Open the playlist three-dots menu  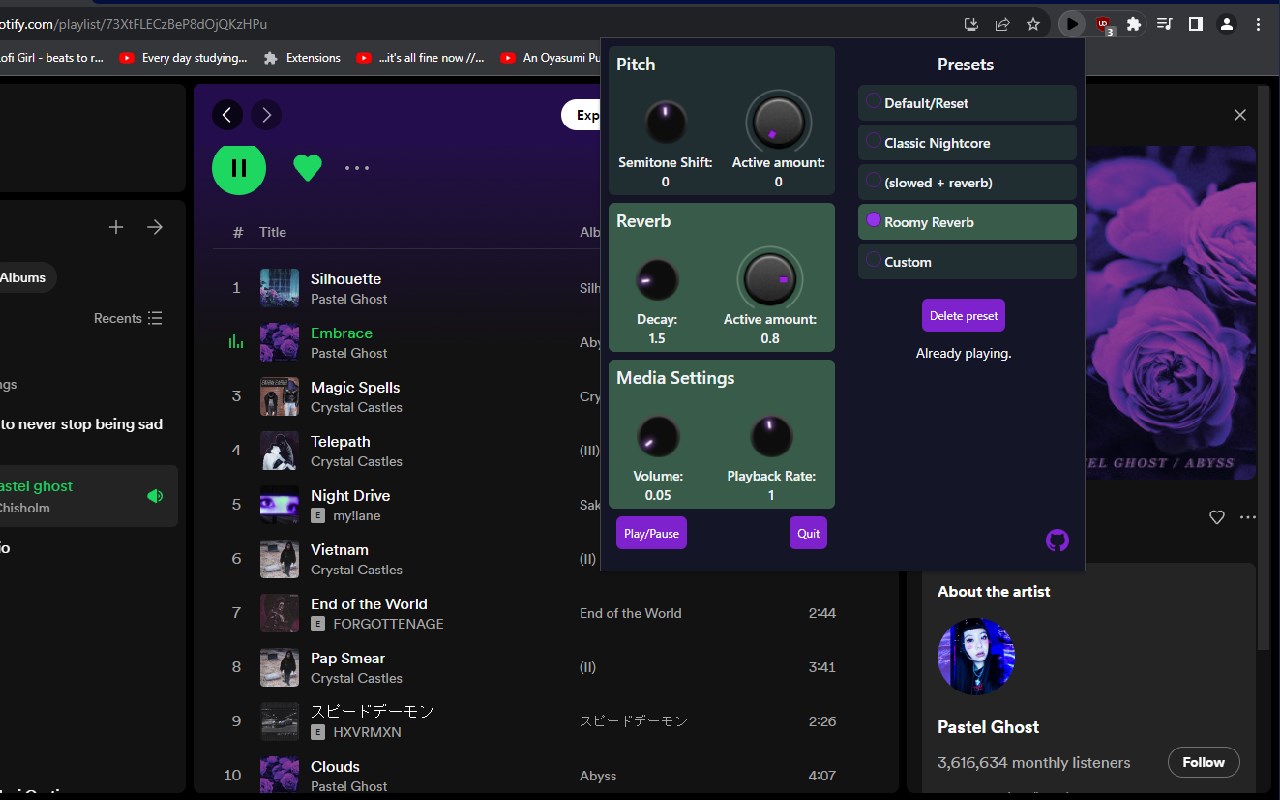(x=357, y=168)
